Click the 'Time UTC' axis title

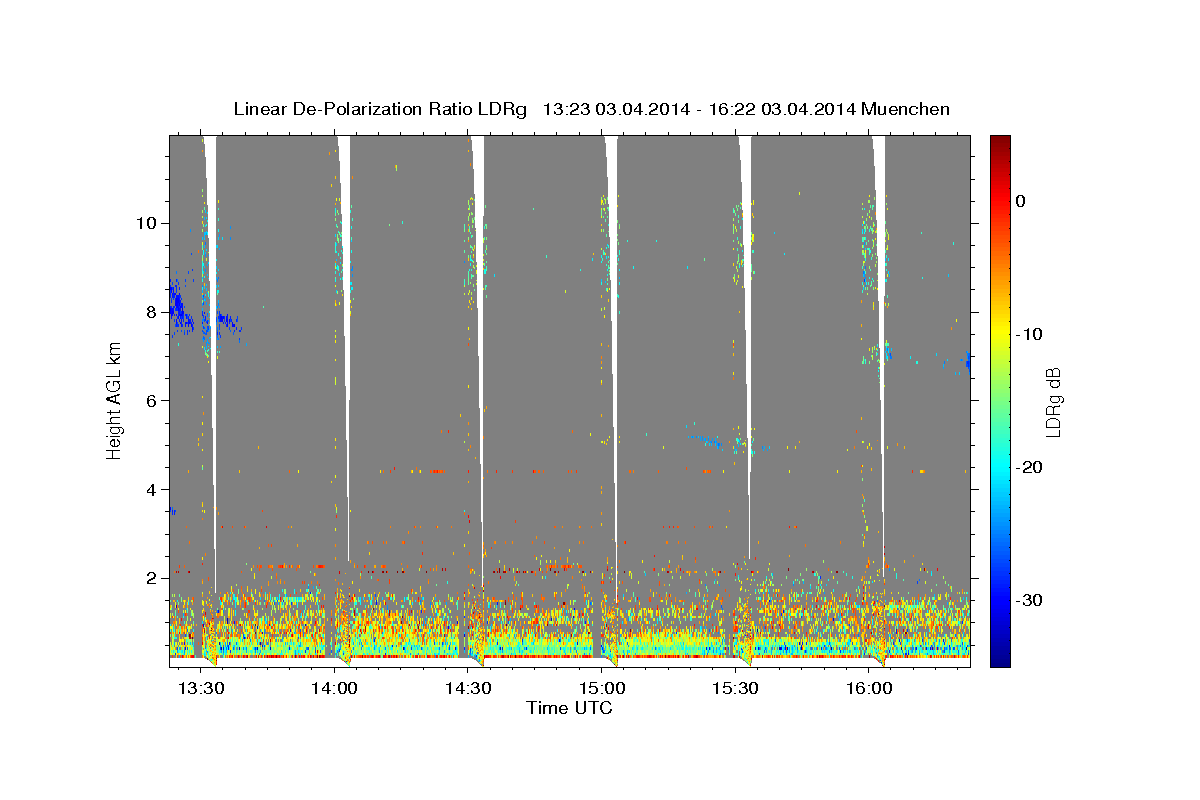point(569,708)
